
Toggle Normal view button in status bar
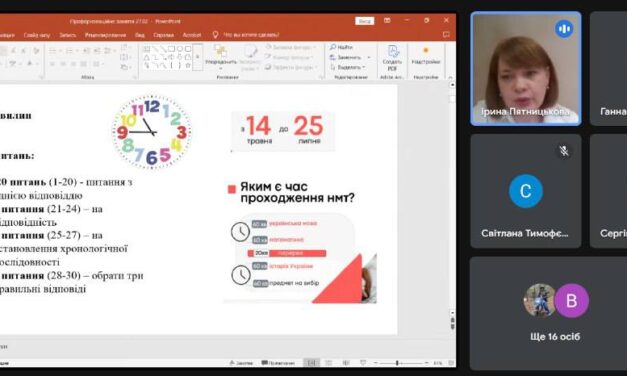click(311, 363)
